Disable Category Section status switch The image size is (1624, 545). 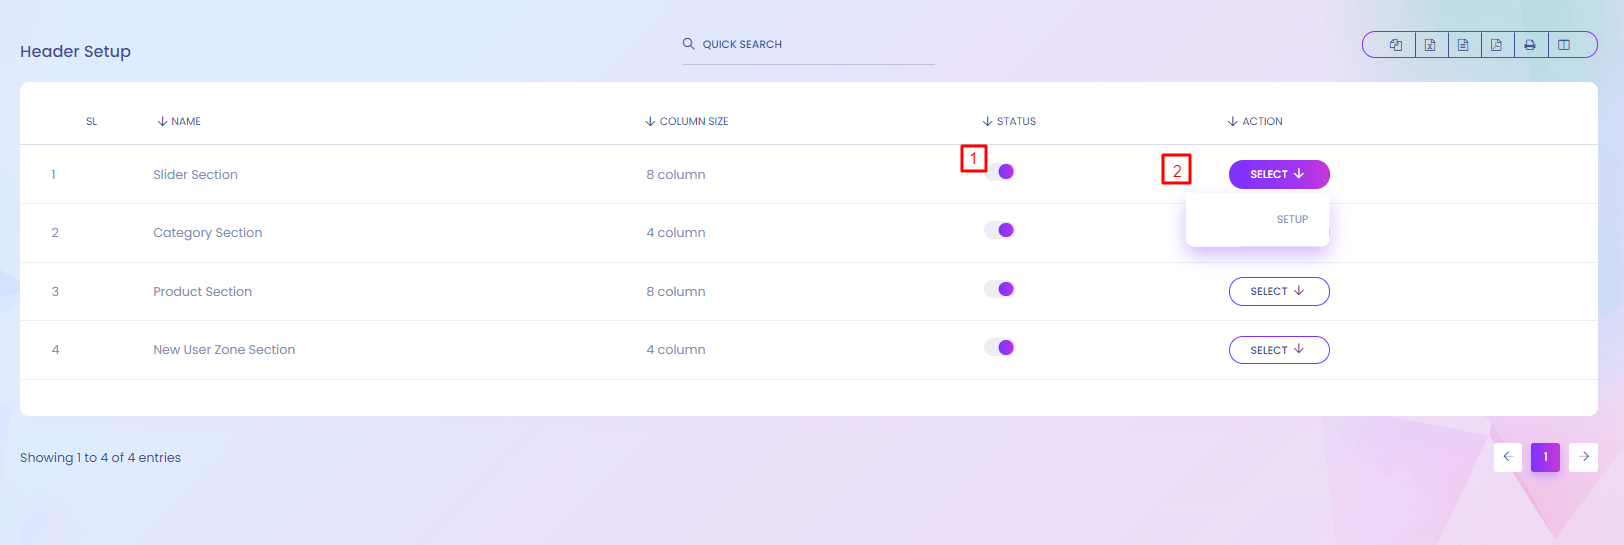(1000, 230)
